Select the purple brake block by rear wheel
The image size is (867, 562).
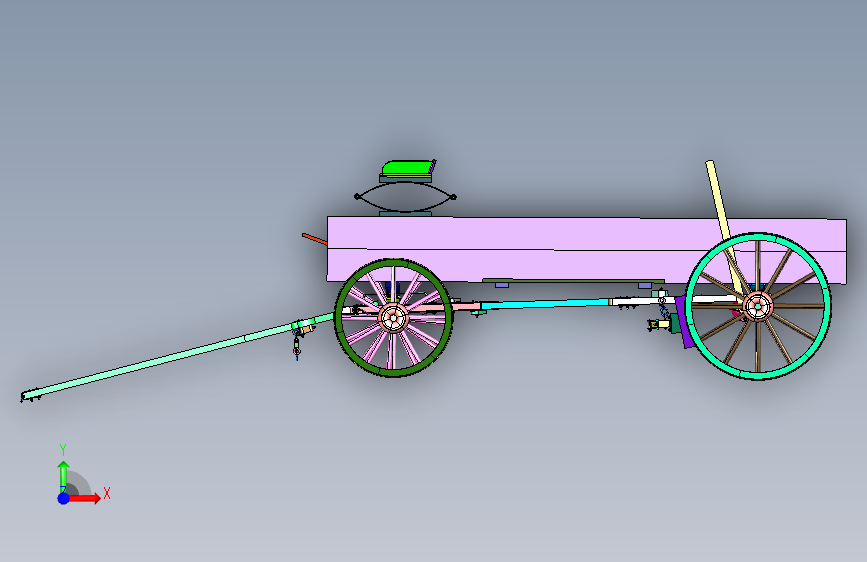click(x=683, y=322)
